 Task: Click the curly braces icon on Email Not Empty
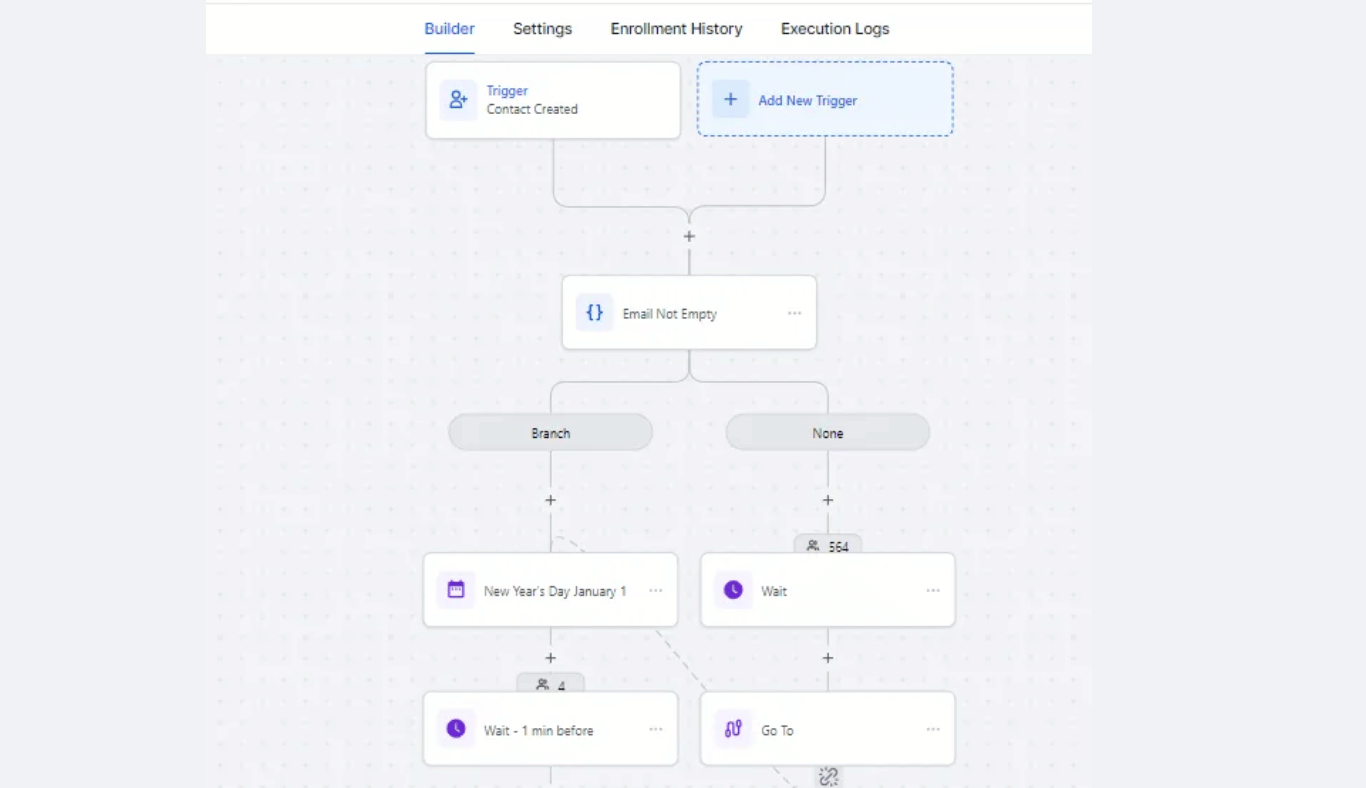595,313
